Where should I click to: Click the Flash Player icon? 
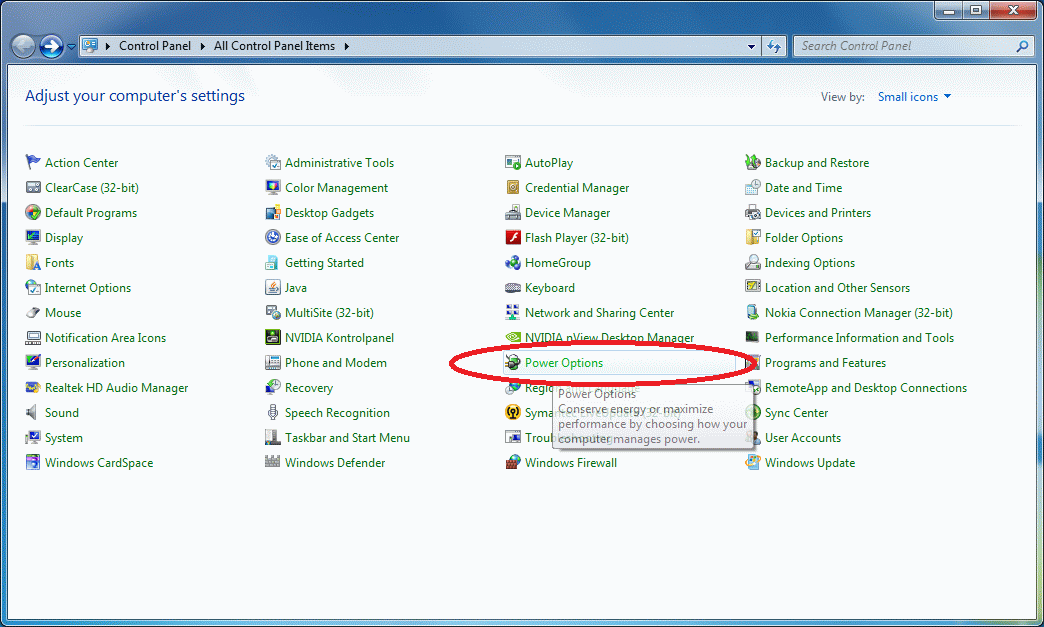513,237
